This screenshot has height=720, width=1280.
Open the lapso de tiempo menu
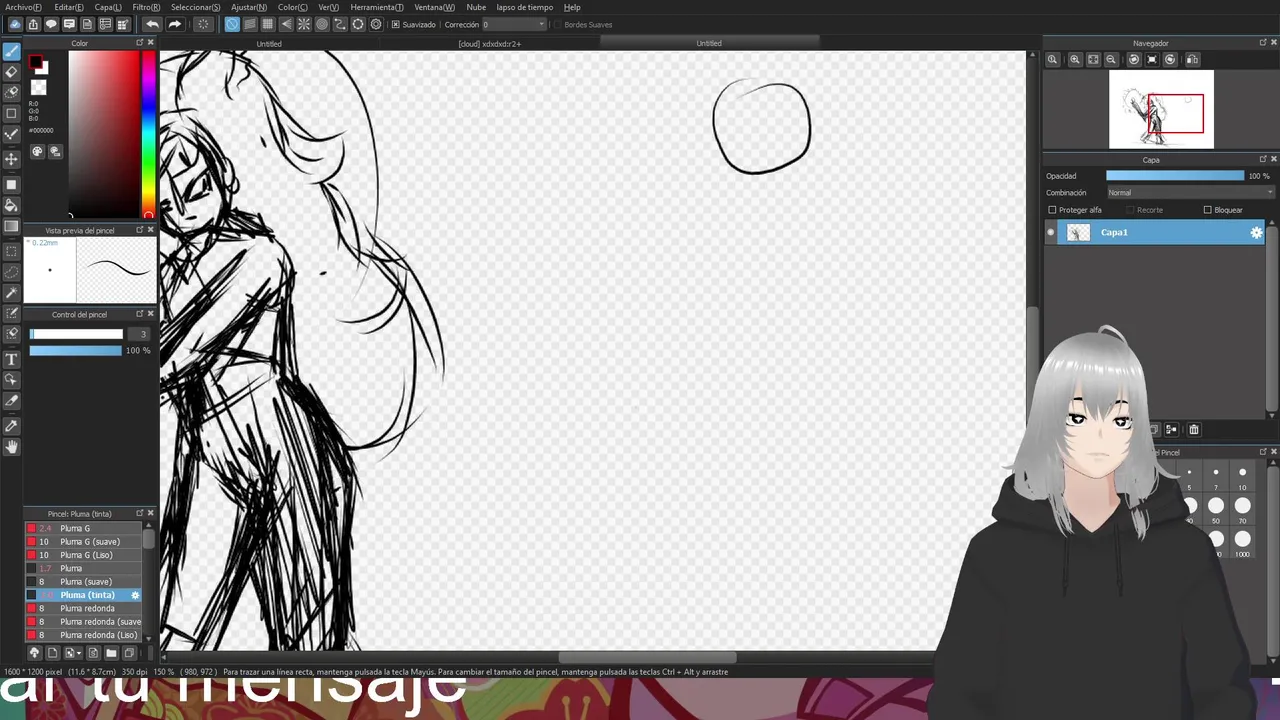point(525,7)
